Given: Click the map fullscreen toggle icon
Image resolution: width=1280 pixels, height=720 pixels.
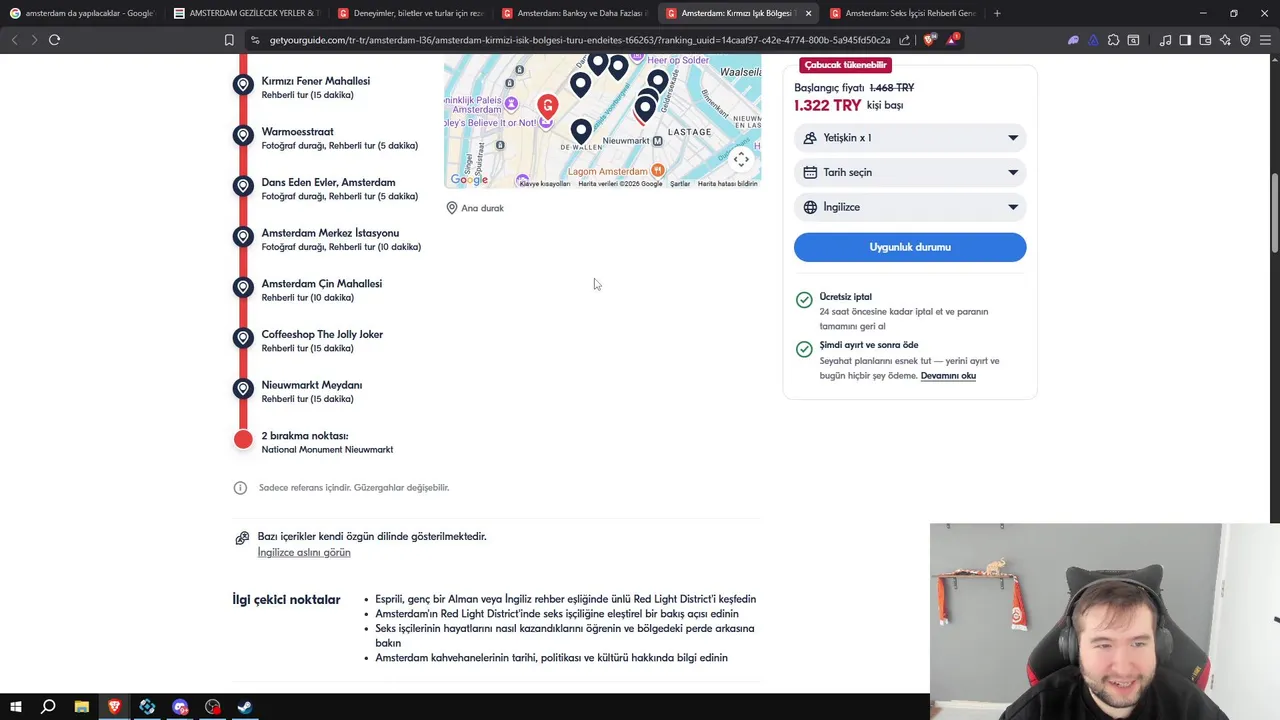Looking at the screenshot, I should pyautogui.click(x=741, y=159).
